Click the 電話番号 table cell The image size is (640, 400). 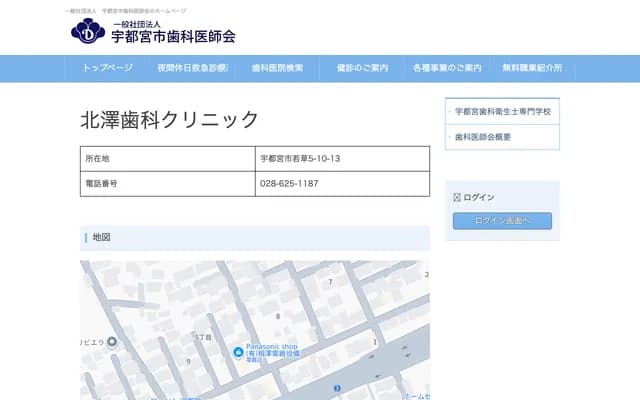167,184
